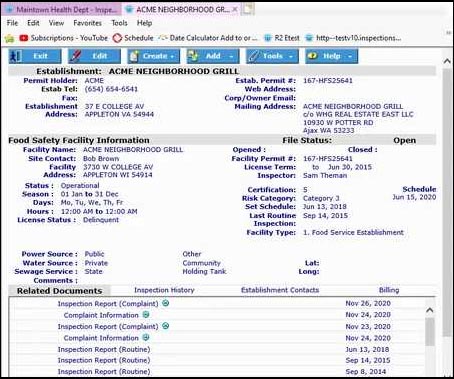
Task: Open Inspection Report (Routine) dated Jun 13, 2018
Action: (x=104, y=349)
